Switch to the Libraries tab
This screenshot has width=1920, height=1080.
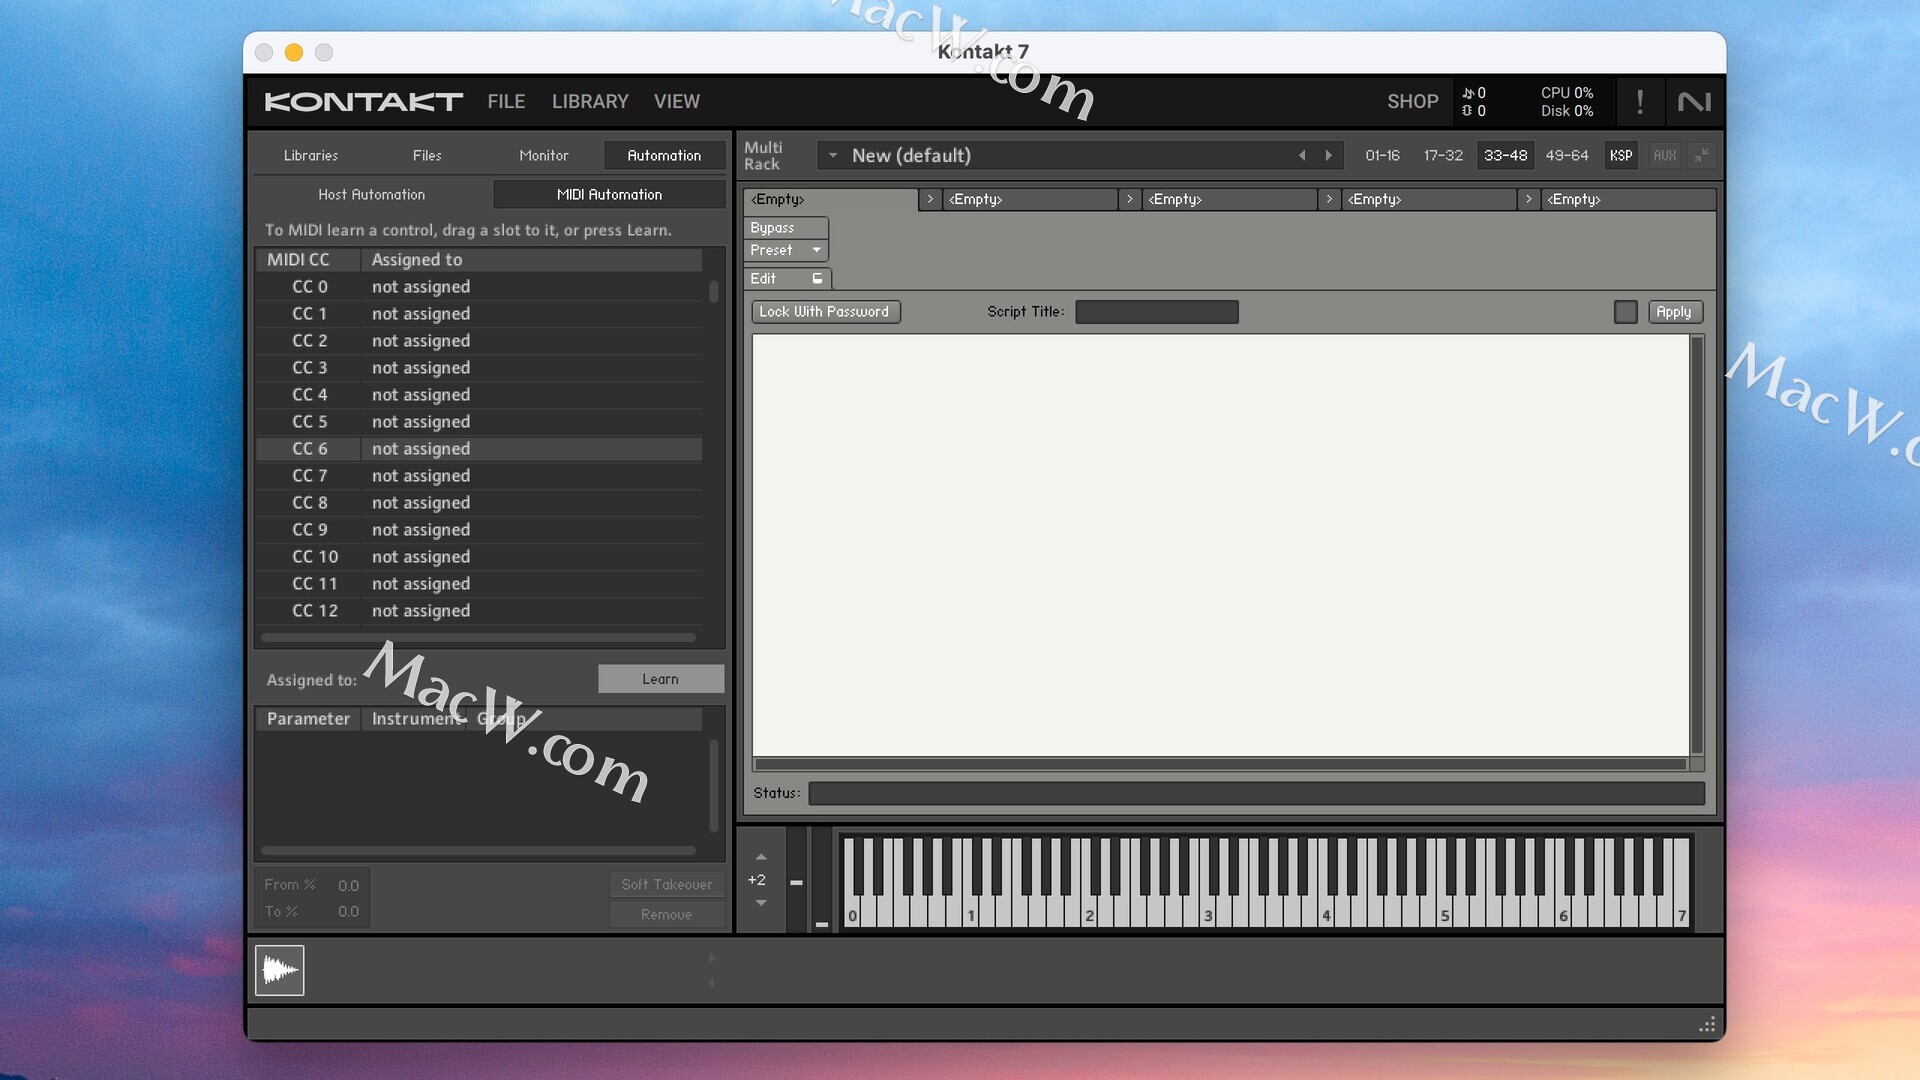tap(311, 155)
